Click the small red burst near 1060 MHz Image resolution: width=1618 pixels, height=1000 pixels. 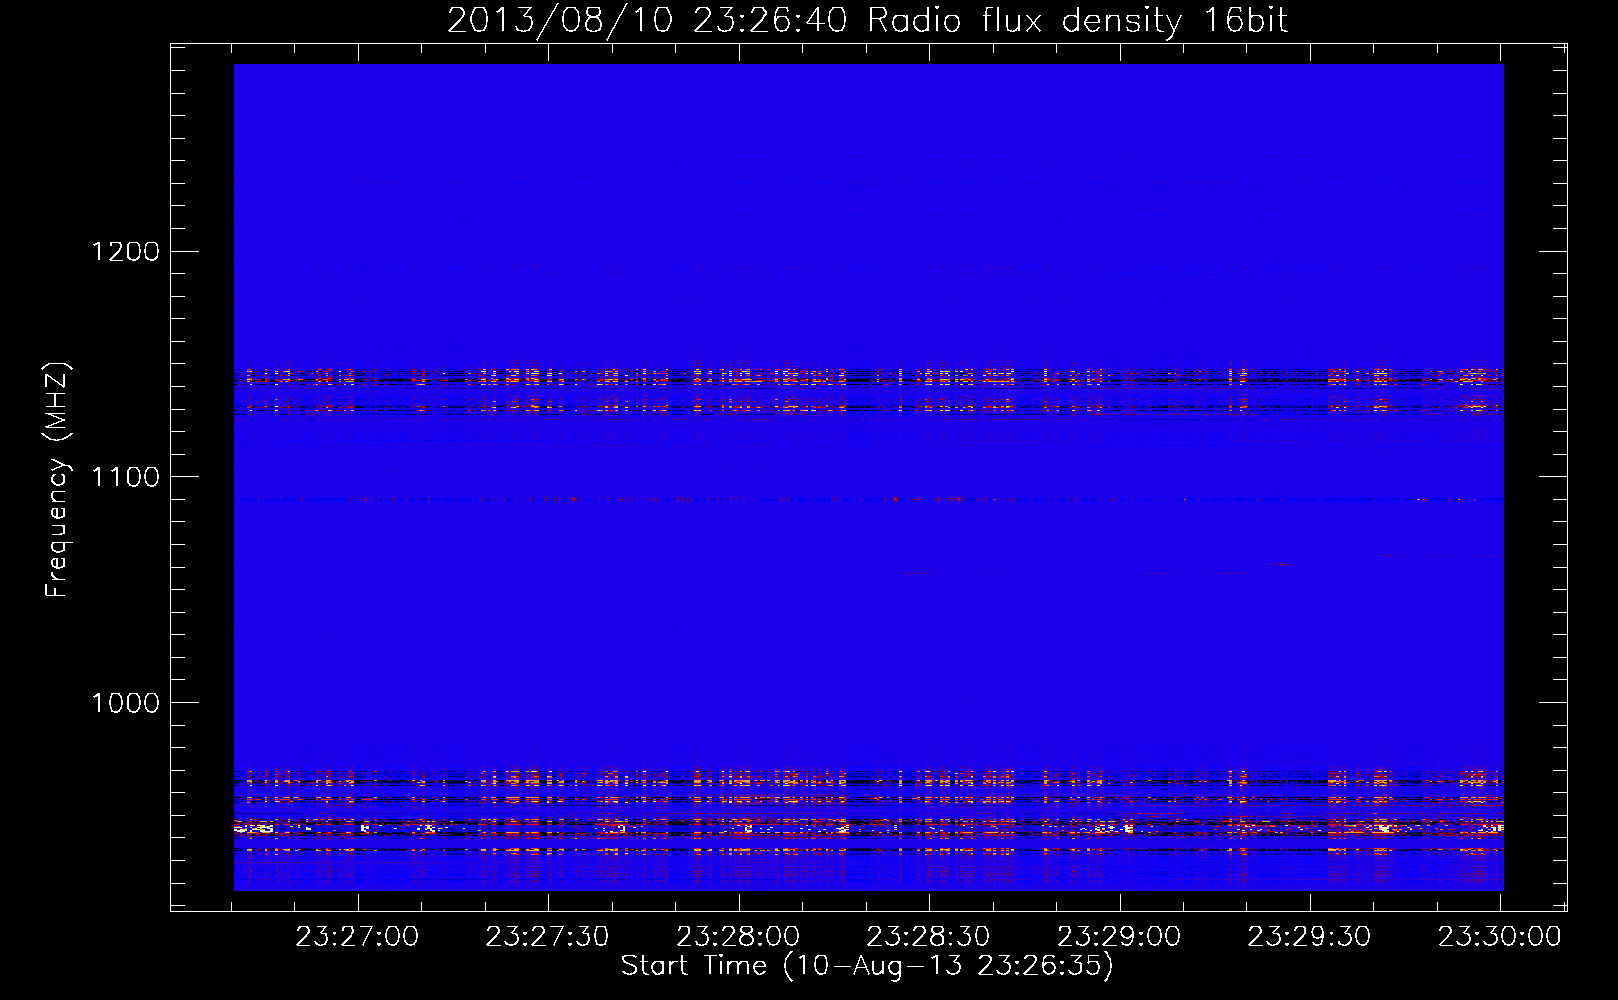(x=1278, y=565)
